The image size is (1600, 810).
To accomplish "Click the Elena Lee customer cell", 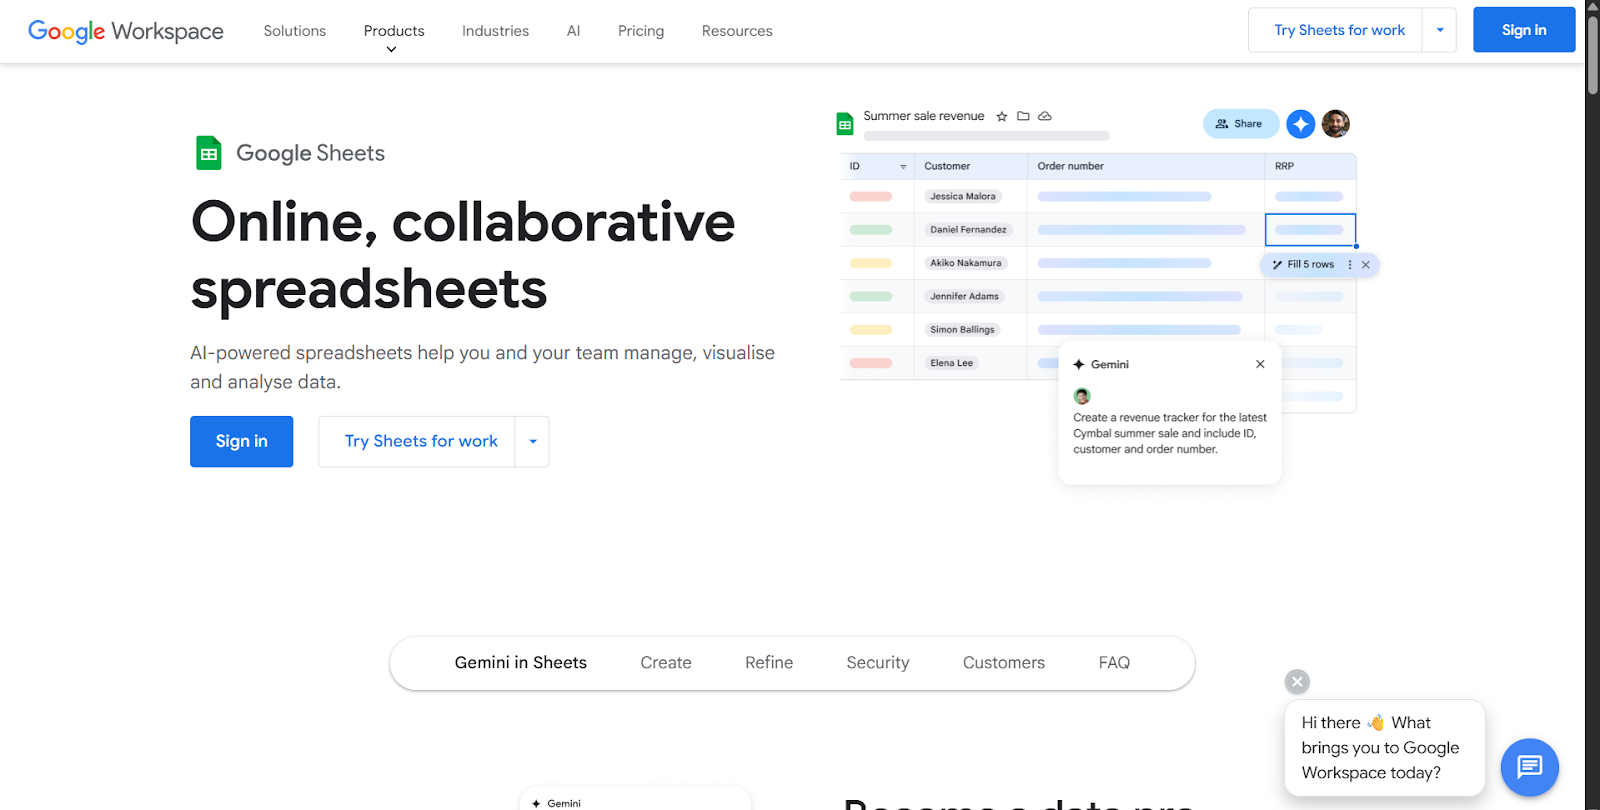I will (951, 363).
